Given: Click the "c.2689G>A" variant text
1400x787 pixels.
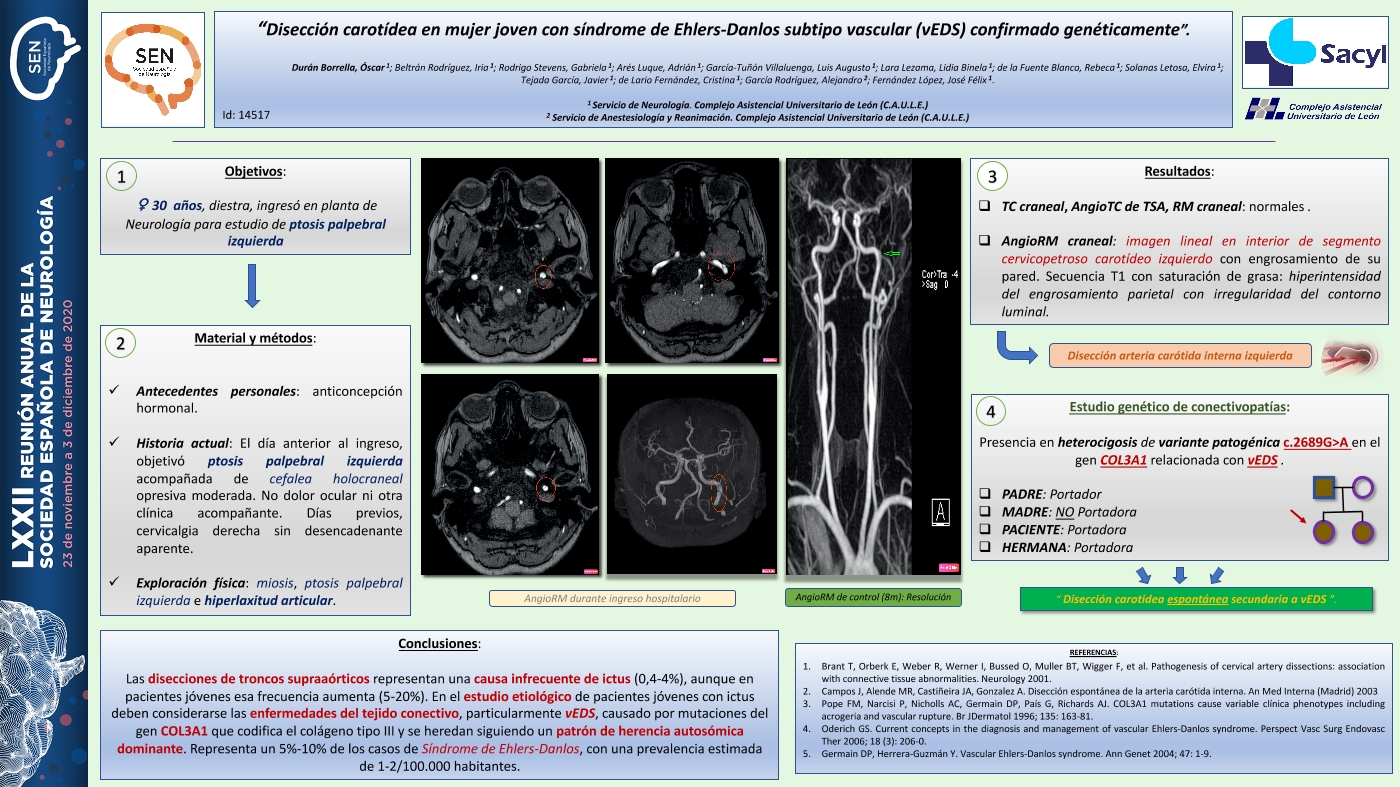Looking at the screenshot, I should (x=1317, y=442).
